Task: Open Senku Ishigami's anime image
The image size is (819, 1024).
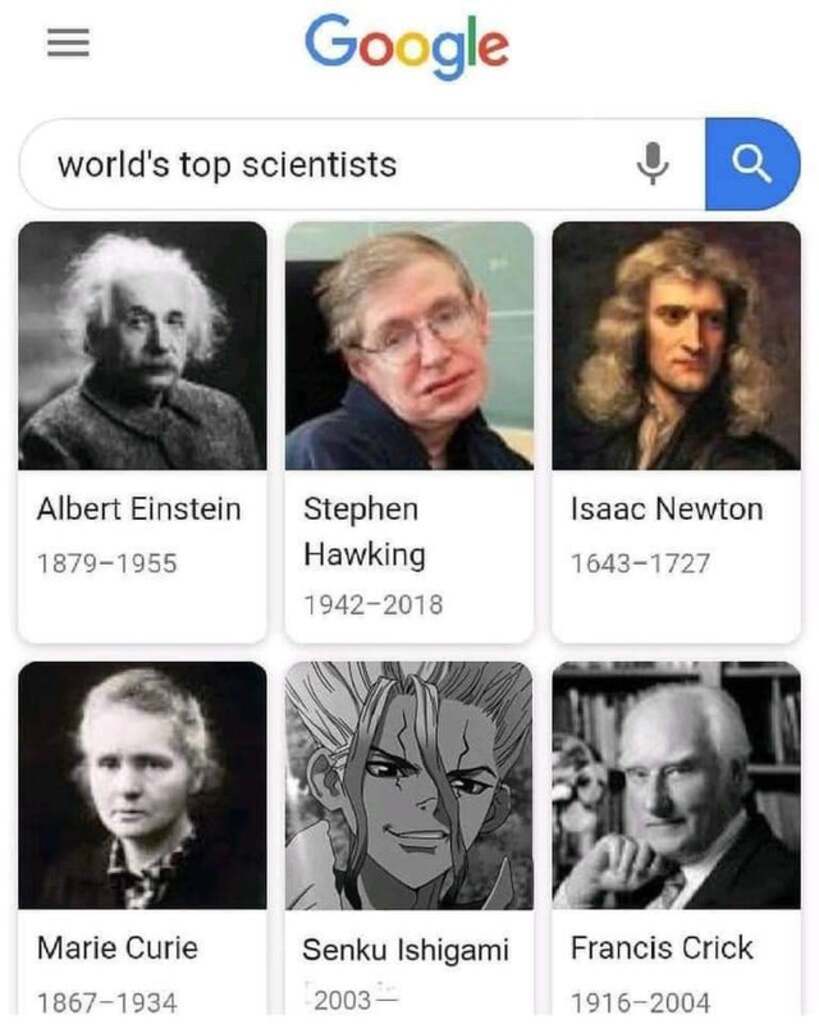Action: coord(410,785)
